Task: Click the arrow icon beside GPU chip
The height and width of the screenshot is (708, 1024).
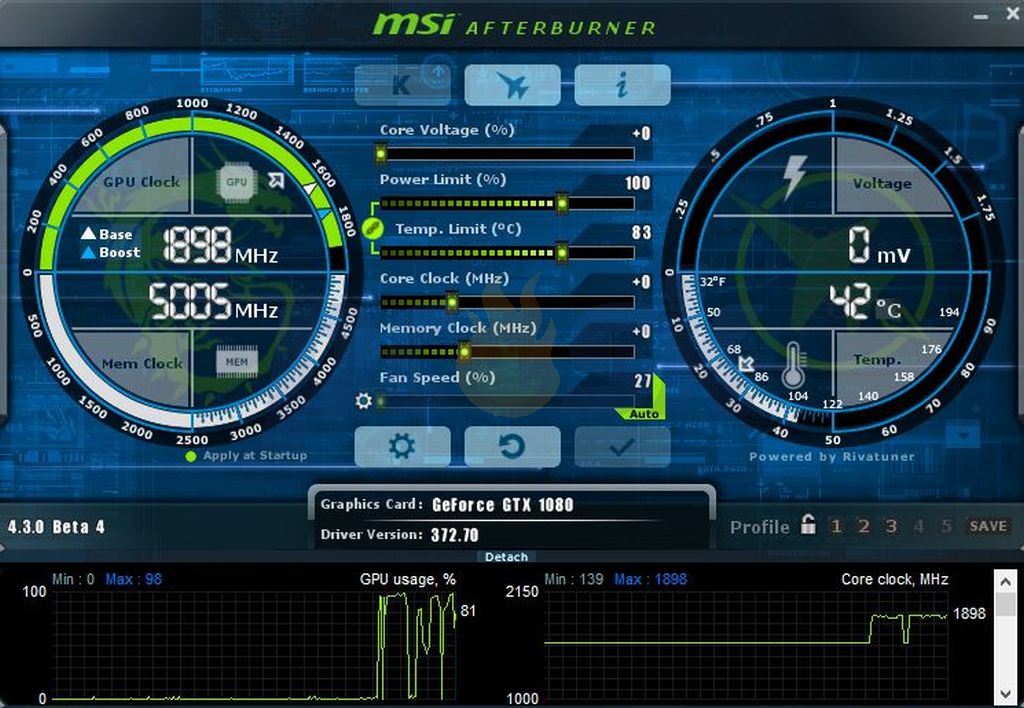Action: (x=276, y=180)
